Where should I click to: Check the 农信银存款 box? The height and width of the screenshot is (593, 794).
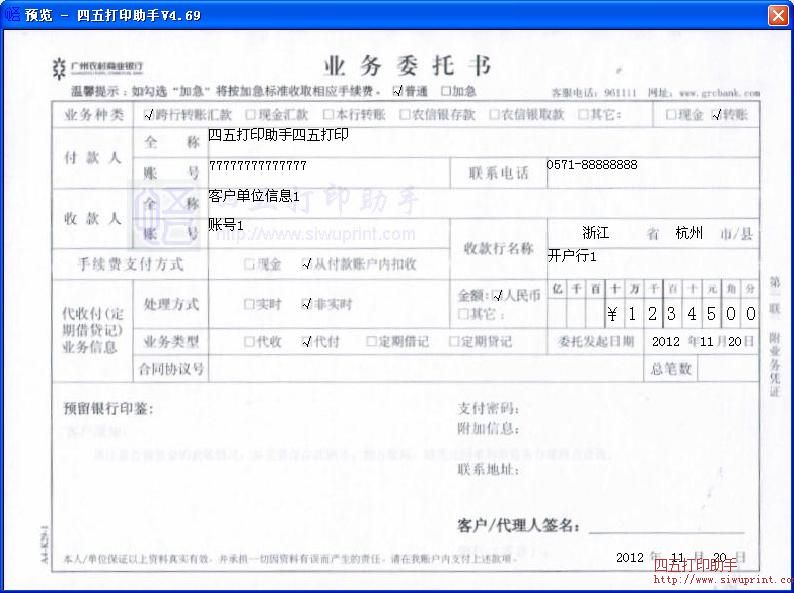pos(404,115)
